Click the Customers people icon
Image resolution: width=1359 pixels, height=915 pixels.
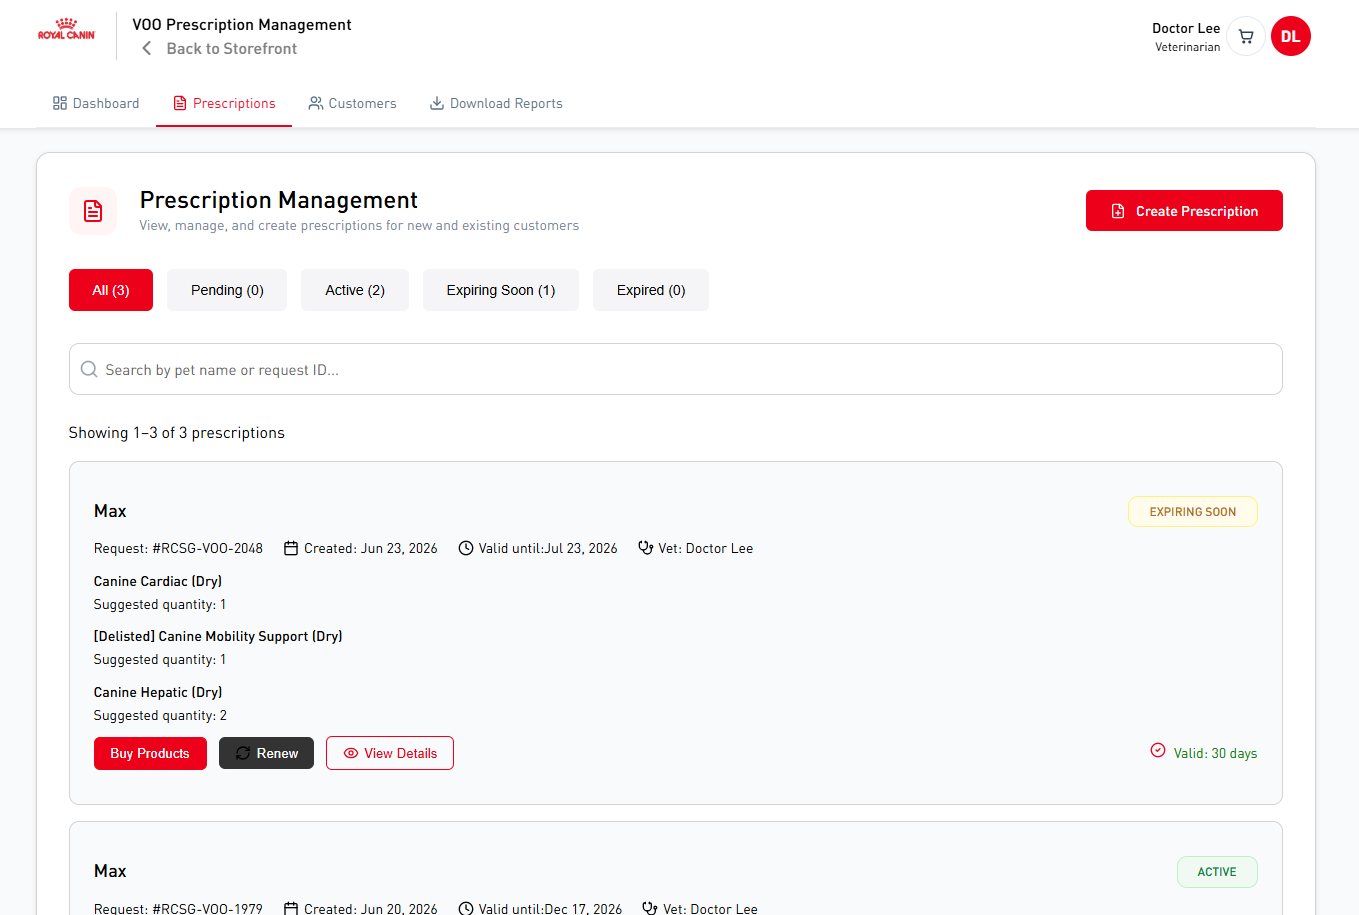click(316, 103)
